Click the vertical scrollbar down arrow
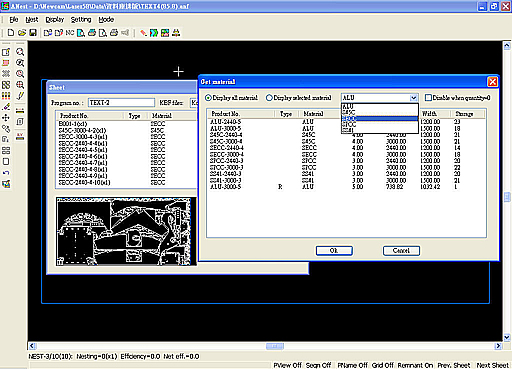The height and width of the screenshot is (369, 512). 507,338
